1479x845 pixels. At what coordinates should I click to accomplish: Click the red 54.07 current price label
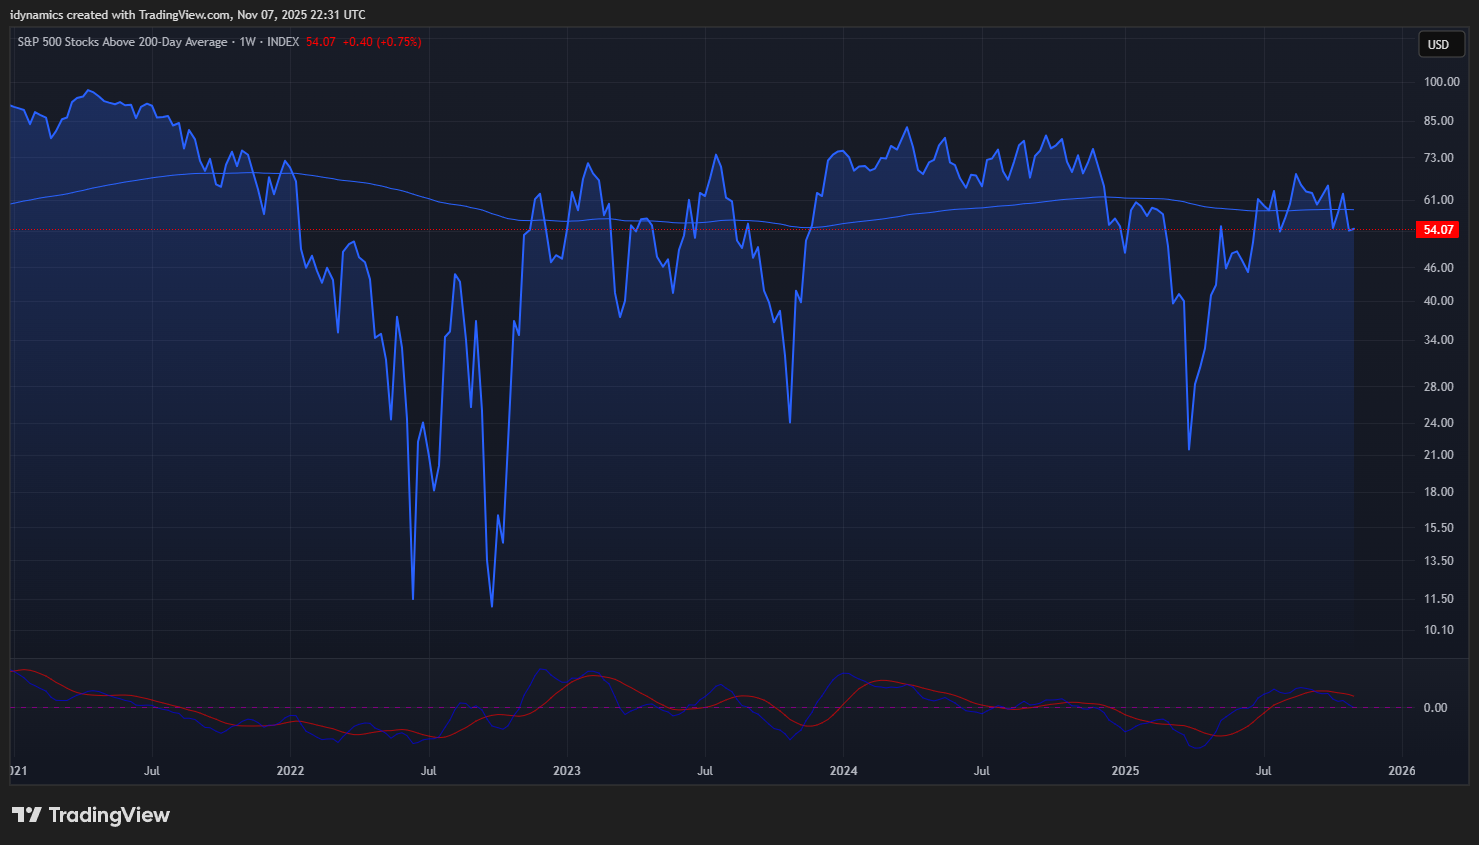point(1438,230)
